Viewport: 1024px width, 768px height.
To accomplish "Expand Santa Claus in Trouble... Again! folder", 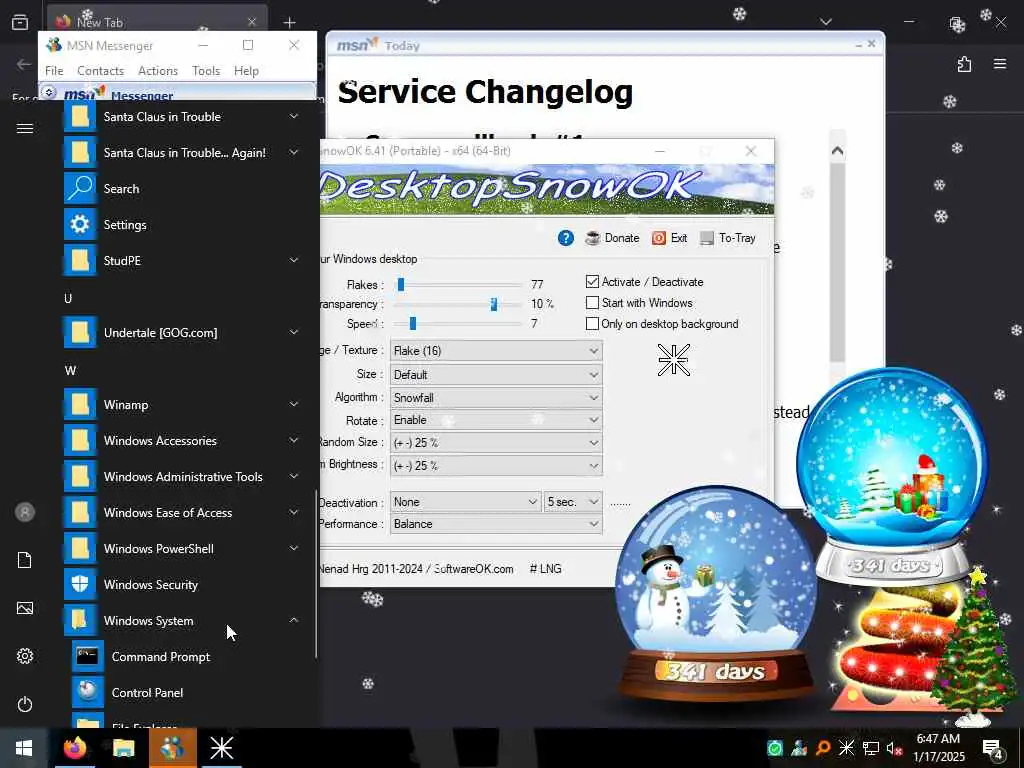I will (294, 152).
